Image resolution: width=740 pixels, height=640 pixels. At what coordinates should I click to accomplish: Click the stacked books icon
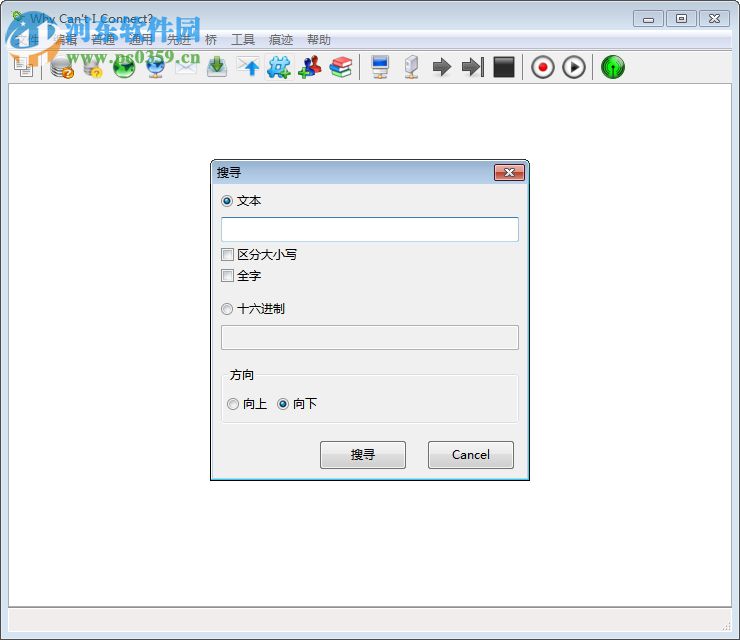341,67
